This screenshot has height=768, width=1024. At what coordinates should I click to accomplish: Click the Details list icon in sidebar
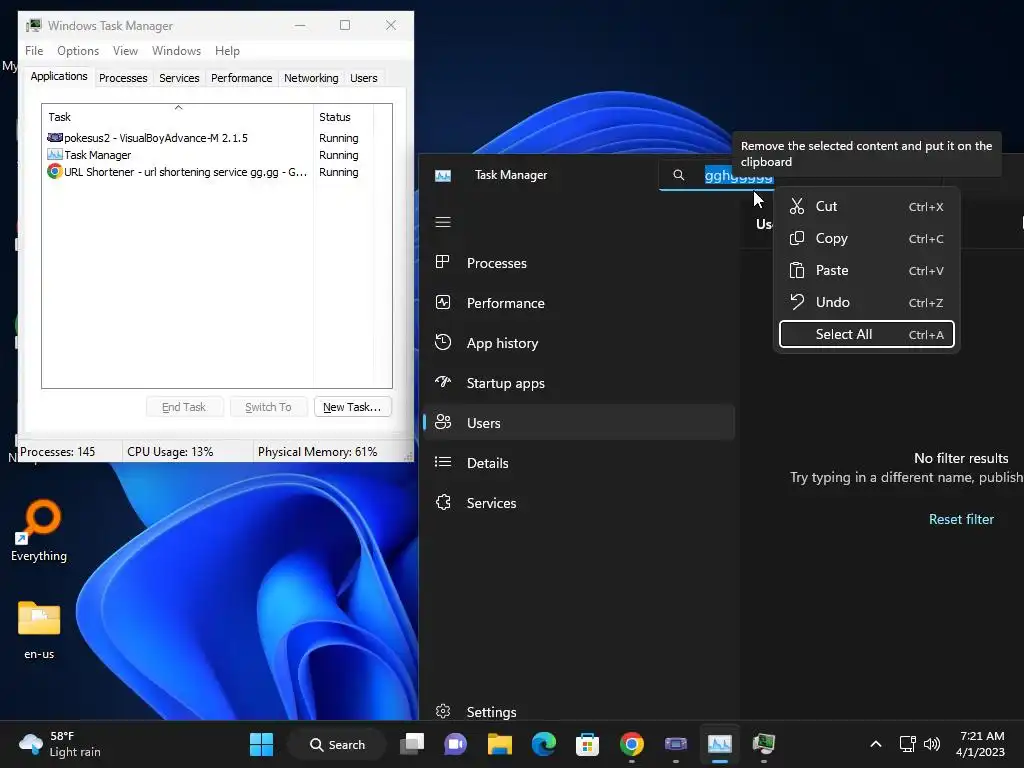pyautogui.click(x=443, y=462)
